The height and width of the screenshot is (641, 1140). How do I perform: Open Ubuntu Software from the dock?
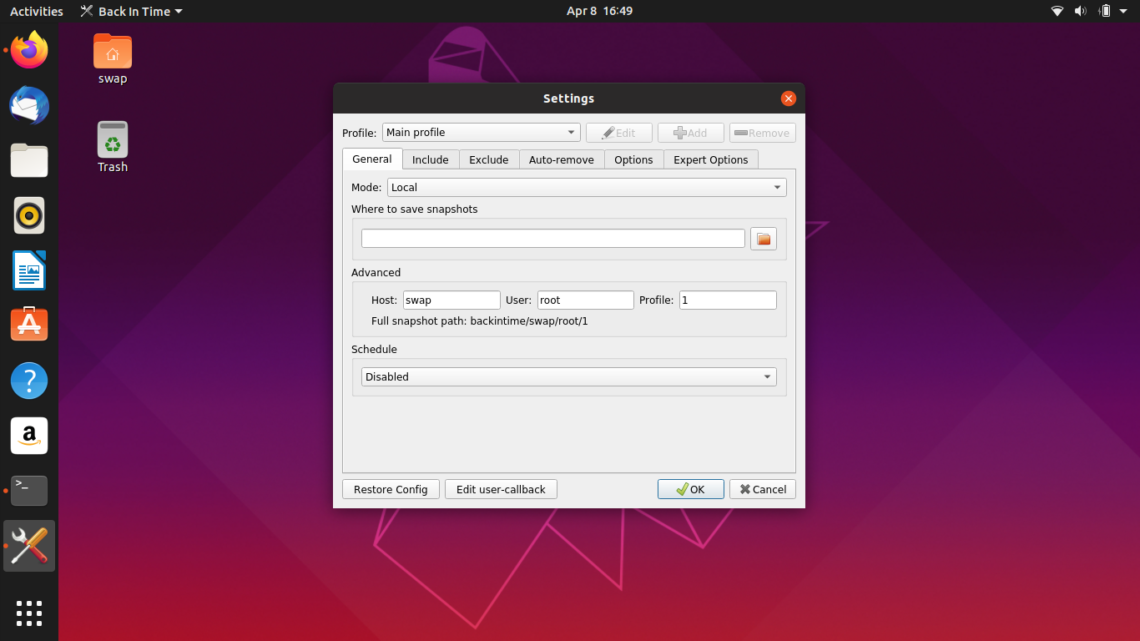[29, 325]
